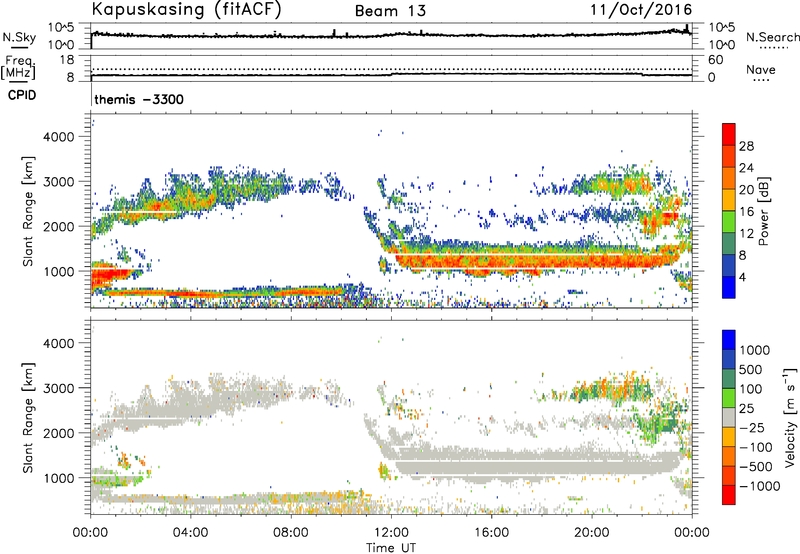800x554 pixels.
Task: Click the 12 dB color bar label
Action: [x=746, y=234]
